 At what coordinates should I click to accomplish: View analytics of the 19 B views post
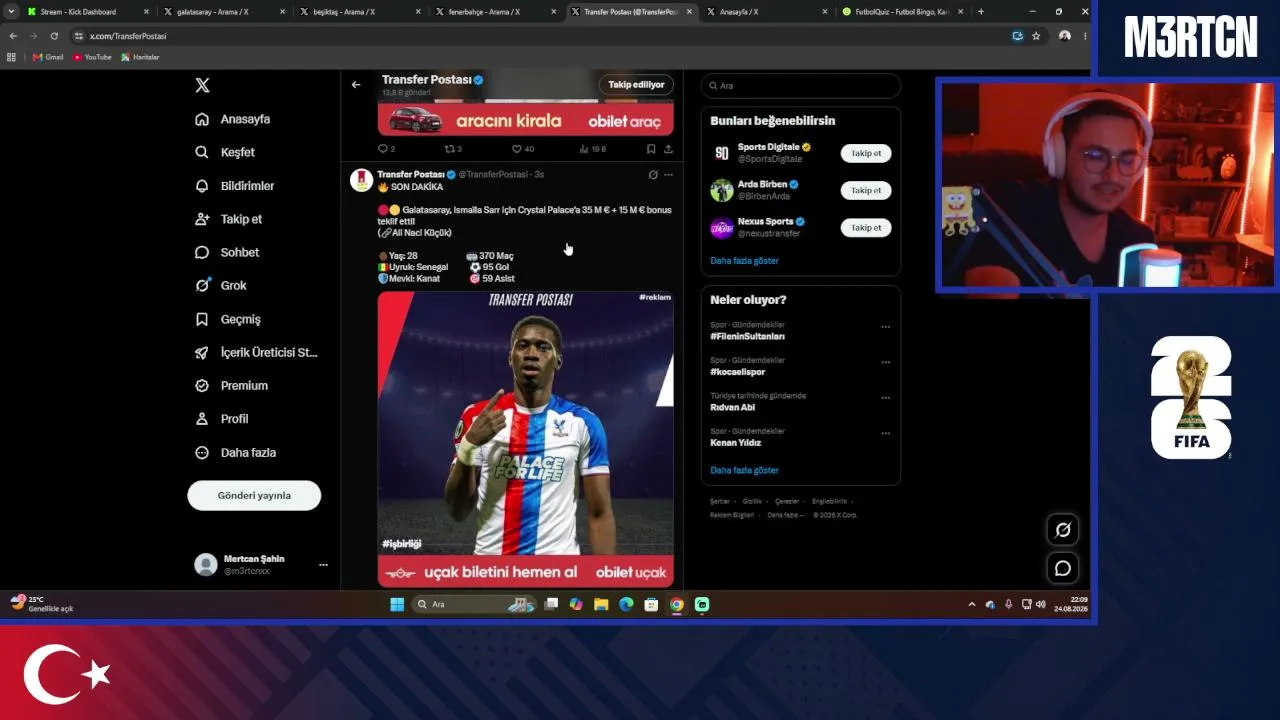(x=592, y=149)
